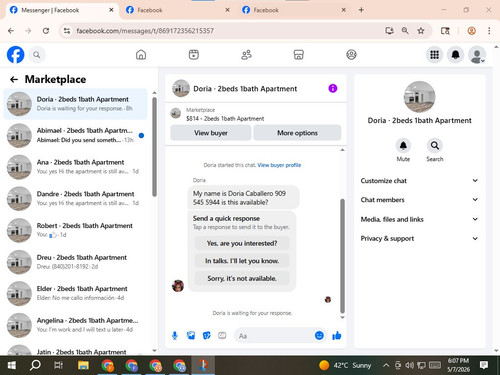The width and height of the screenshot is (500, 375).
Task: Open File Explorer from taskbar
Action: (83, 365)
